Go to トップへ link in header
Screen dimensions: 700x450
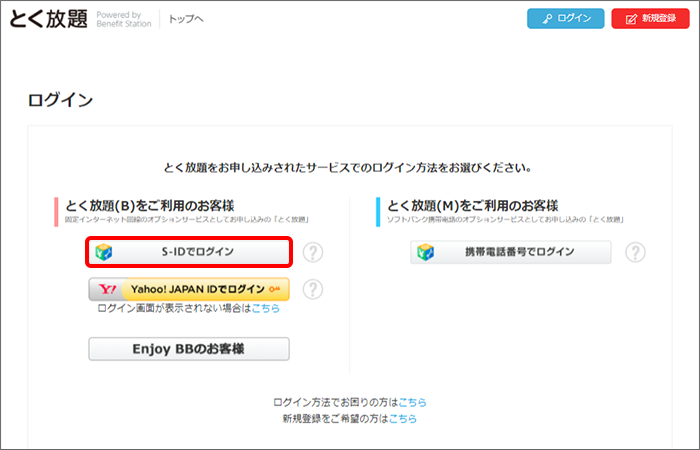point(186,19)
